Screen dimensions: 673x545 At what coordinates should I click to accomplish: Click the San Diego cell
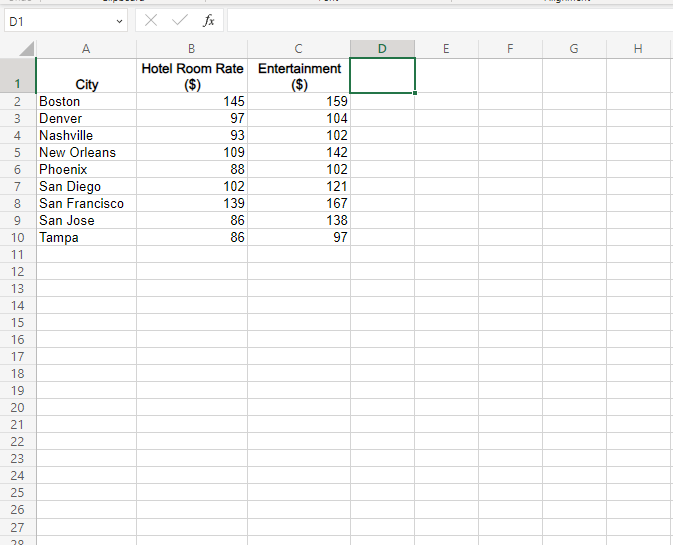point(86,186)
